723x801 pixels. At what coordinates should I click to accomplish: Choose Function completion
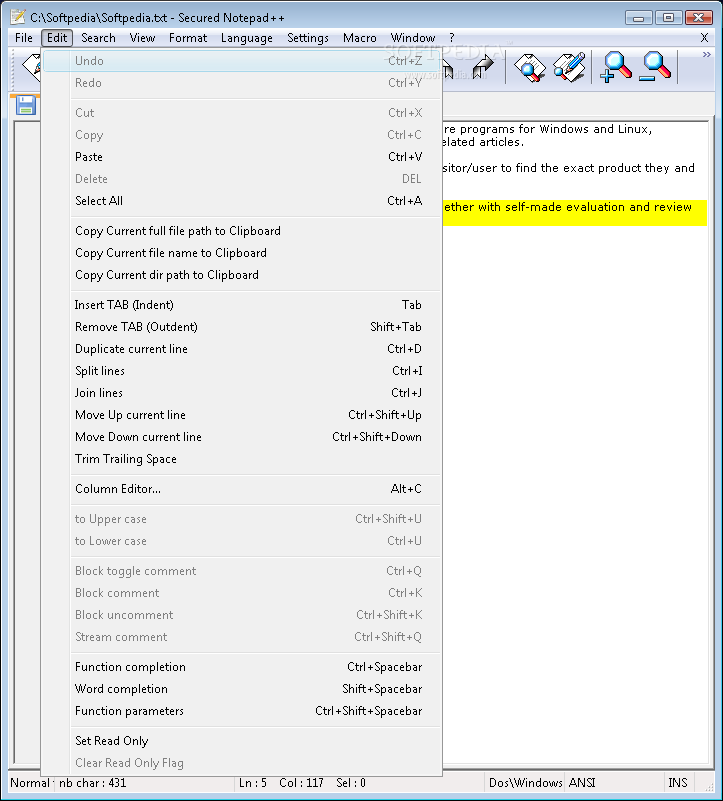tap(241, 667)
